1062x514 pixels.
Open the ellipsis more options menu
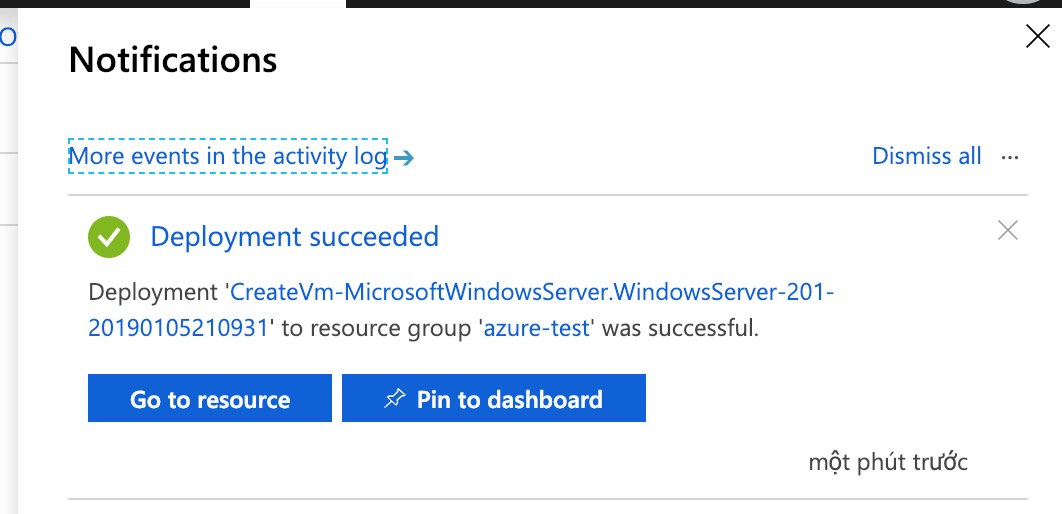pos(1009,157)
